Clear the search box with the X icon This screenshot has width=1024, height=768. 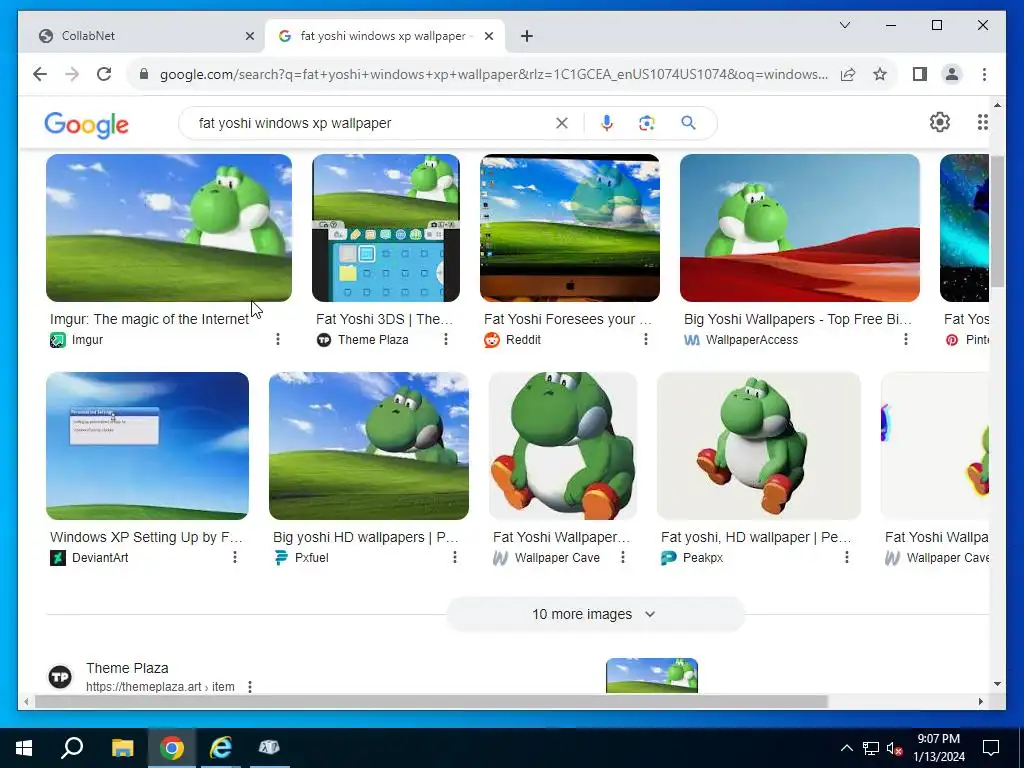tap(562, 123)
